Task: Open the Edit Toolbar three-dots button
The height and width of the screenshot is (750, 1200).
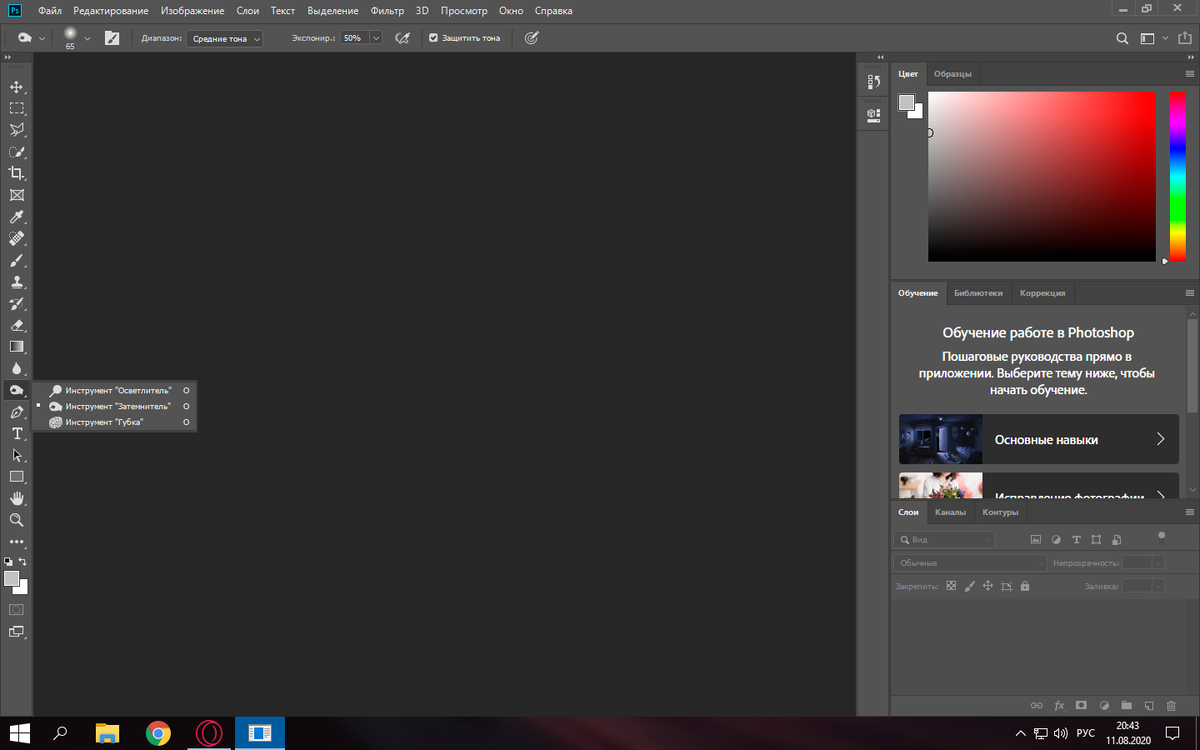Action: click(x=16, y=542)
